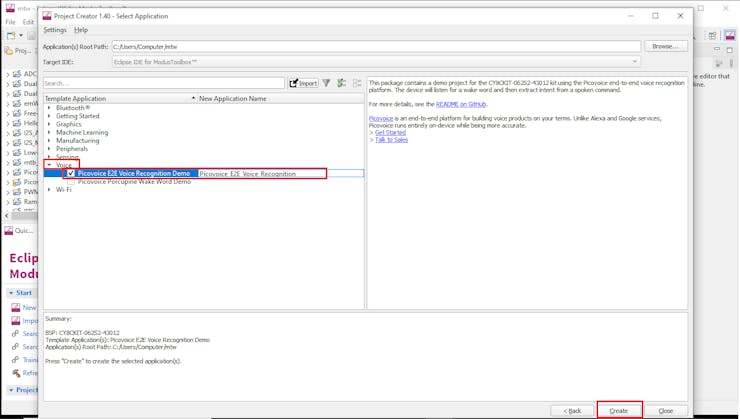Click the New Application icon in Quick Panel

[16, 308]
